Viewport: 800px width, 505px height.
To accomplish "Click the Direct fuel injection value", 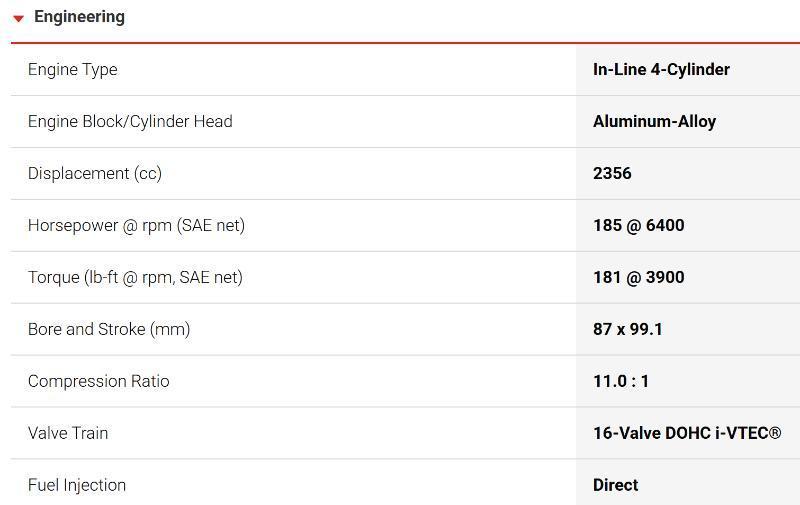I will (x=615, y=486).
